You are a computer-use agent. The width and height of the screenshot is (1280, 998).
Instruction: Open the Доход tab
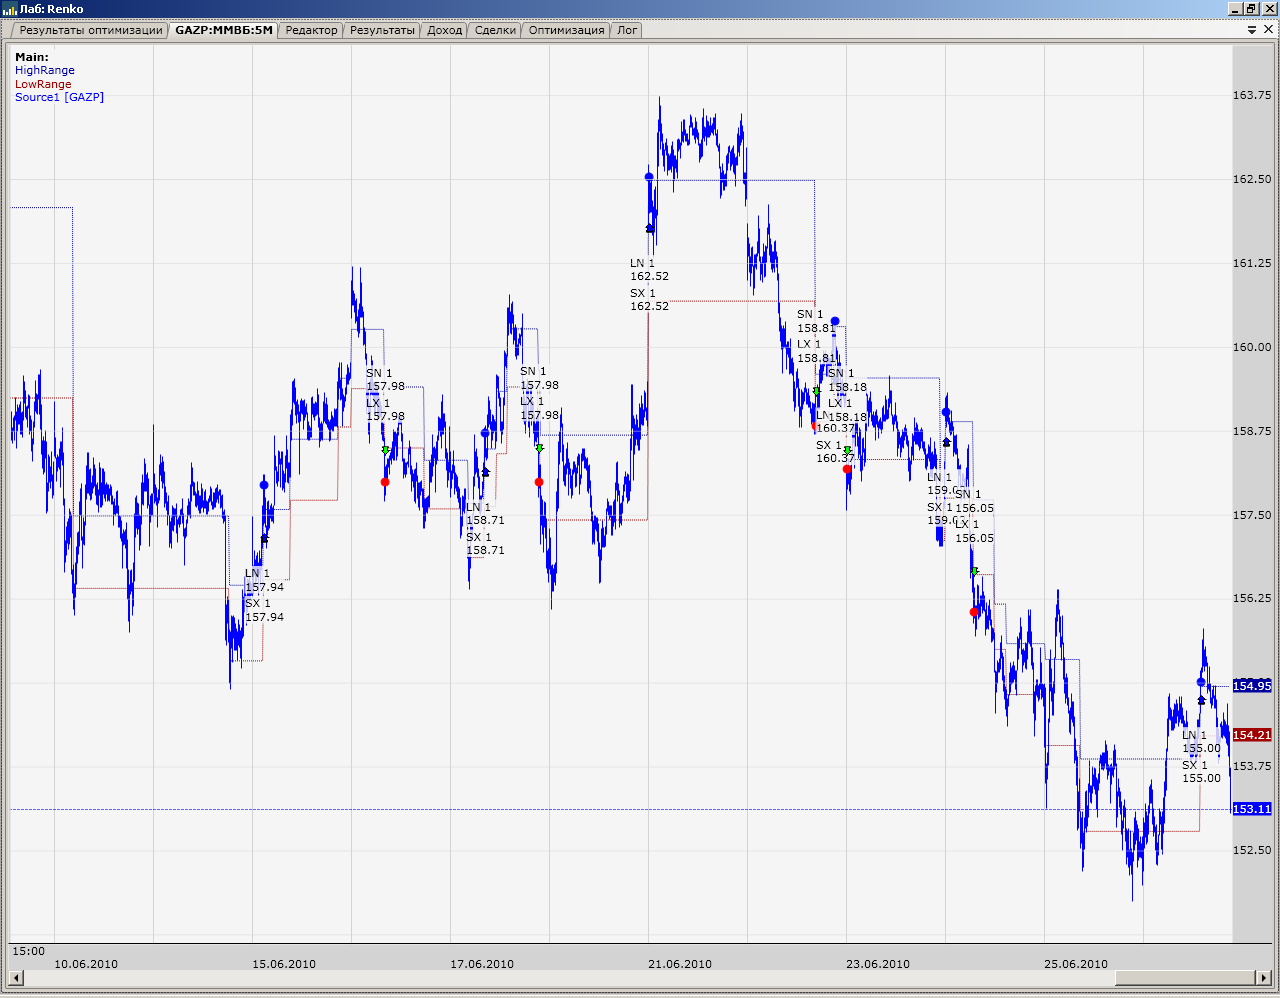click(444, 30)
